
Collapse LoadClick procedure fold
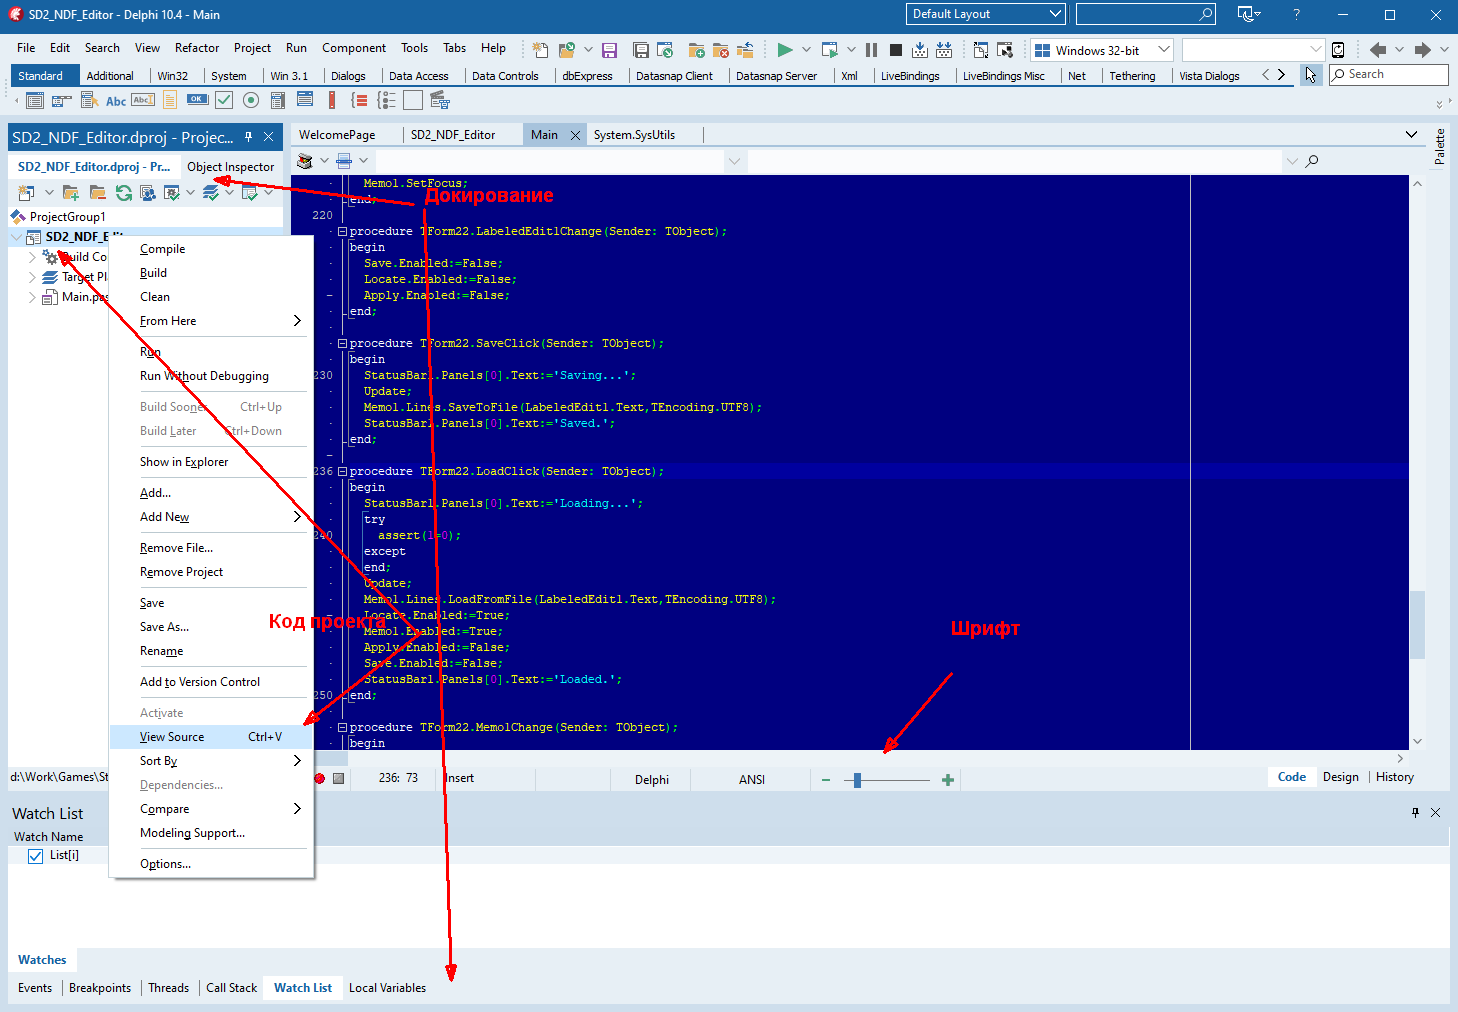342,471
